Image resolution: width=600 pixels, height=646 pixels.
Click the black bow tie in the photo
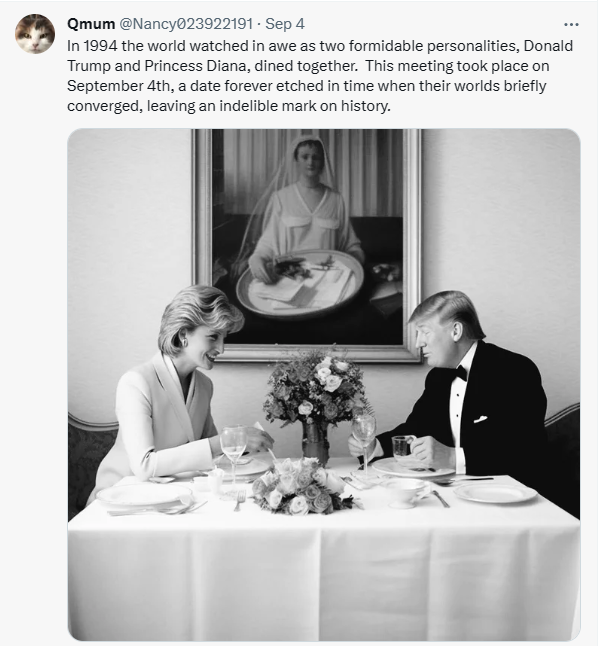coord(458,373)
